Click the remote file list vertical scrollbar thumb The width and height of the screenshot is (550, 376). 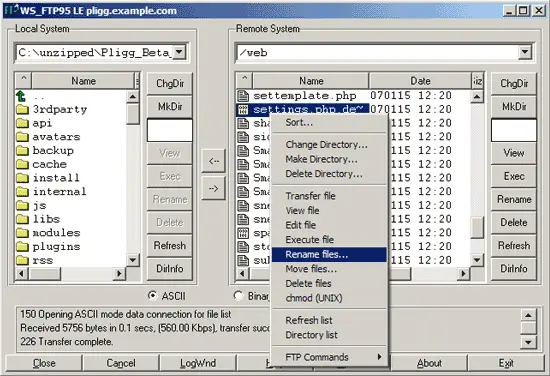coord(477,227)
